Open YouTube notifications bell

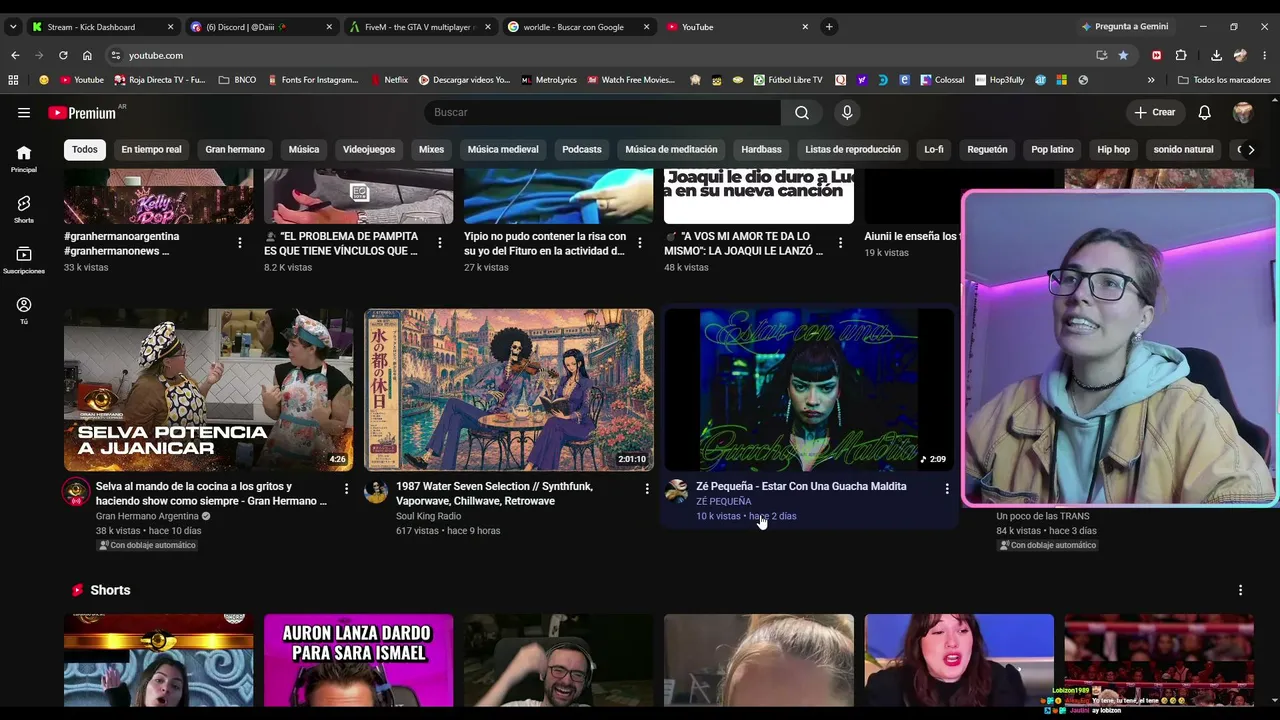[1205, 113]
